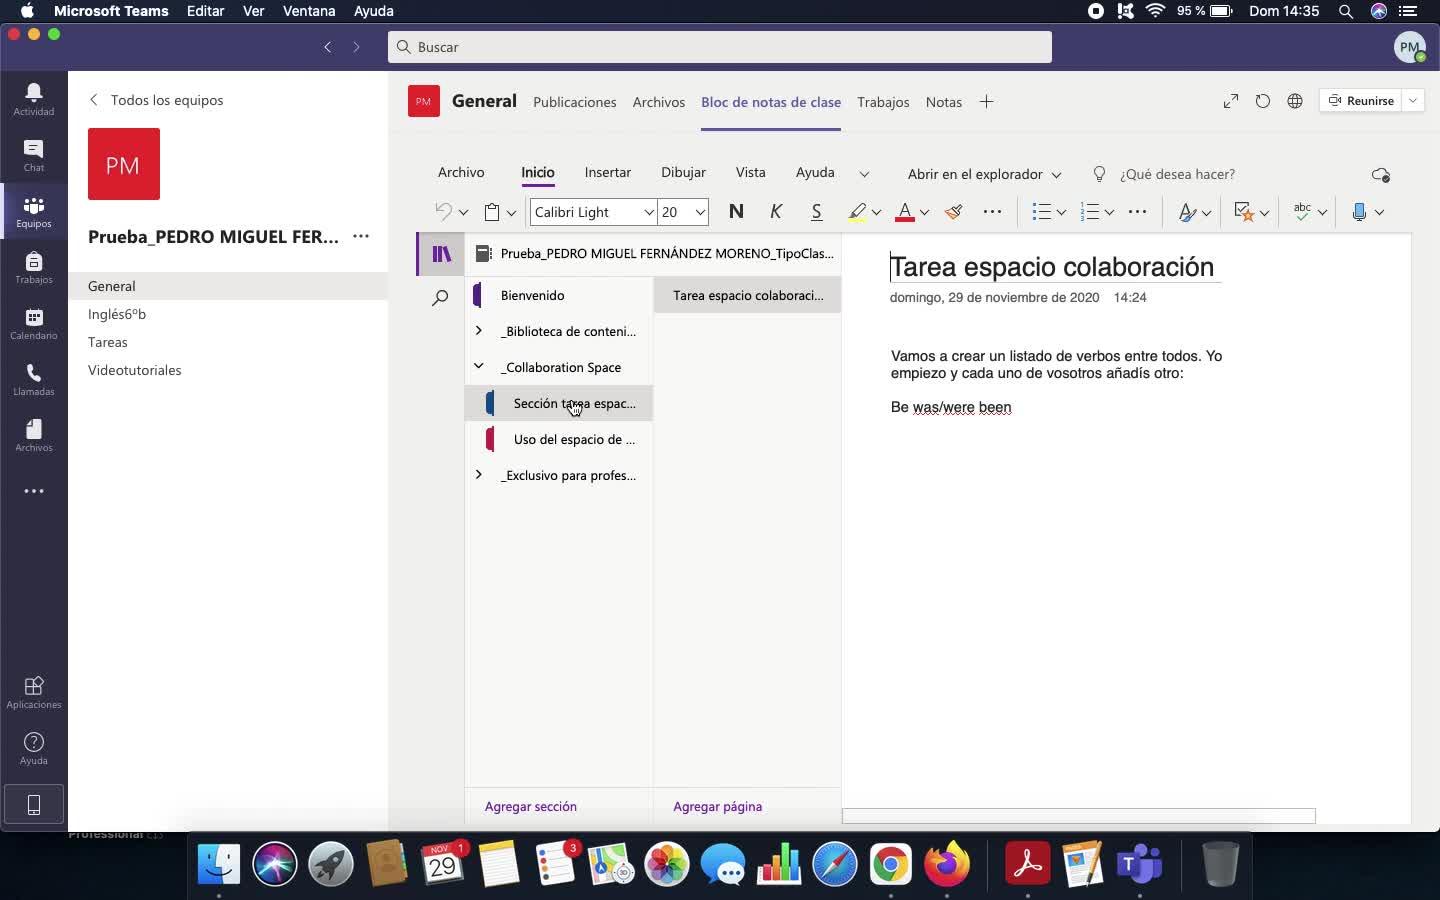Viewport: 1440px width, 900px height.
Task: Open the notebook search magnifier
Action: point(440,298)
